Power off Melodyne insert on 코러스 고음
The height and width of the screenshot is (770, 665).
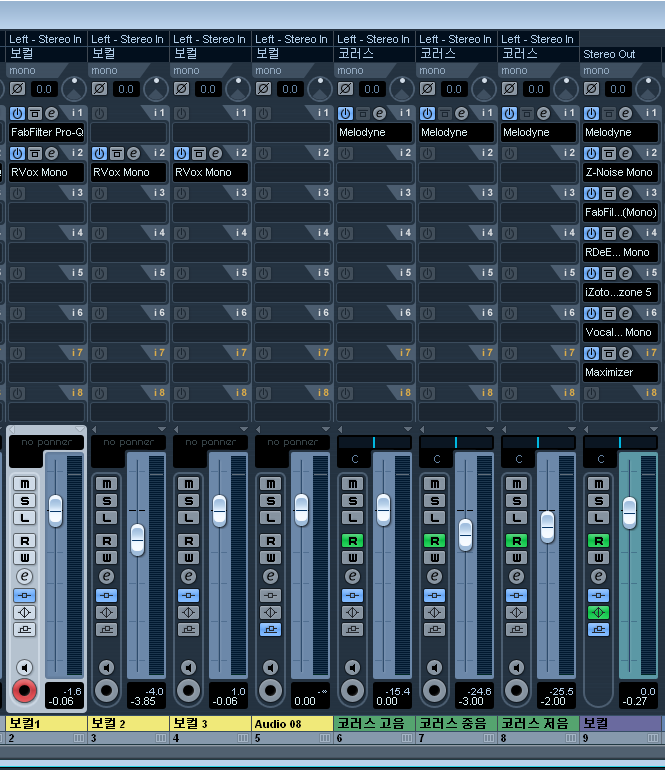click(345, 113)
